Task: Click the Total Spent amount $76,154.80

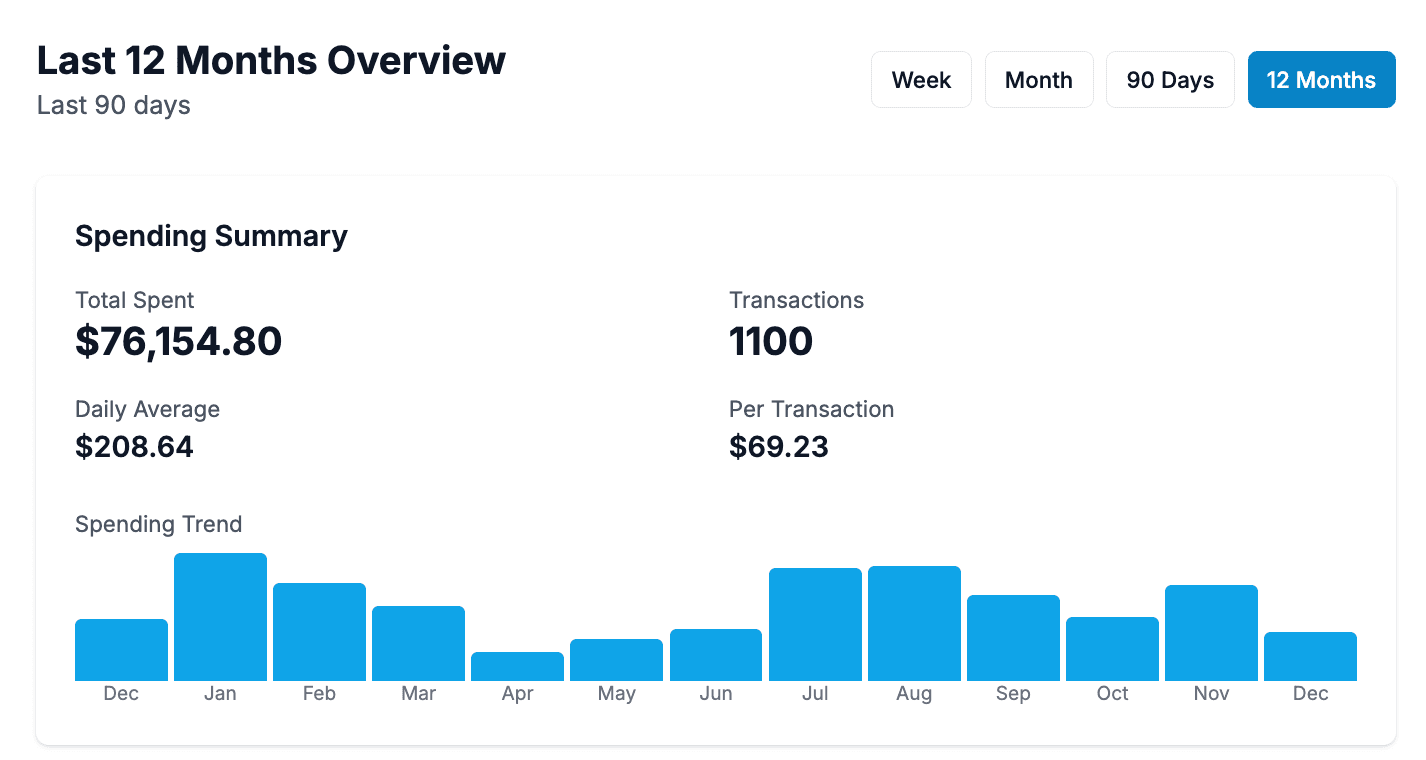Action: click(178, 342)
